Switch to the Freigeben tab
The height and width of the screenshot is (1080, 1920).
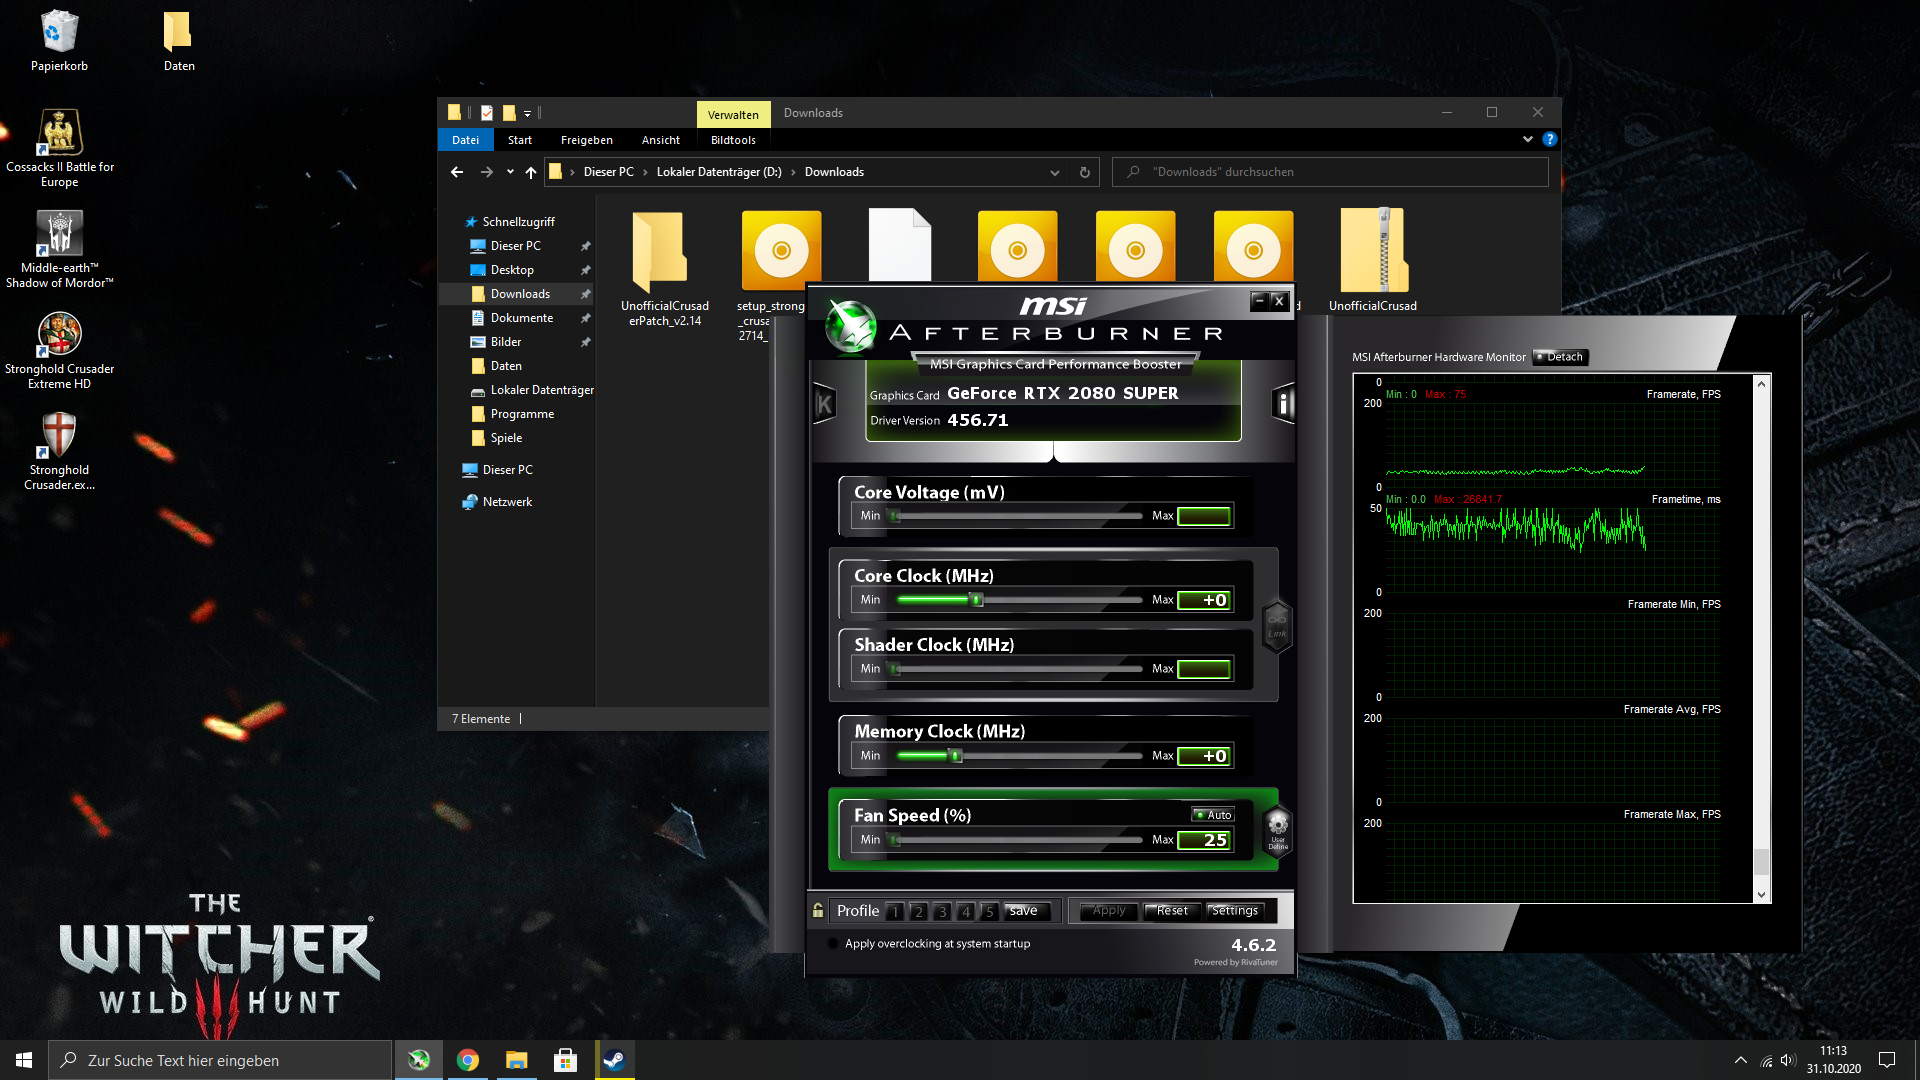click(586, 140)
